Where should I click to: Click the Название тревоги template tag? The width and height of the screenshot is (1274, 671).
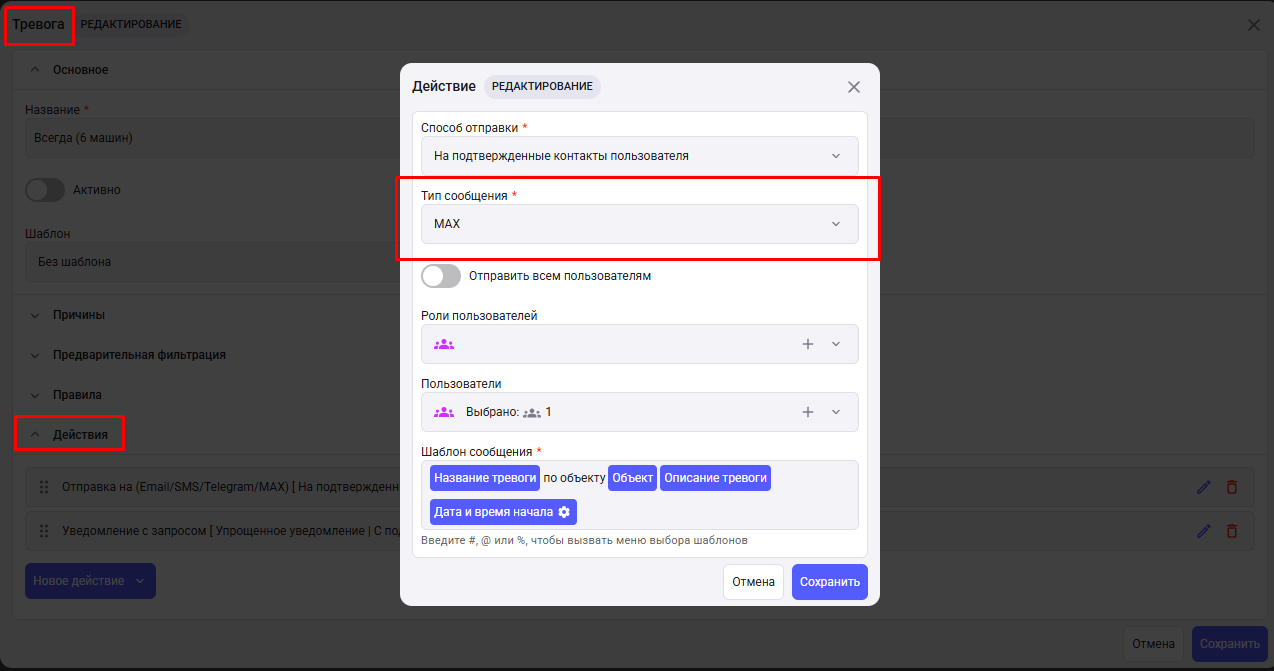485,478
